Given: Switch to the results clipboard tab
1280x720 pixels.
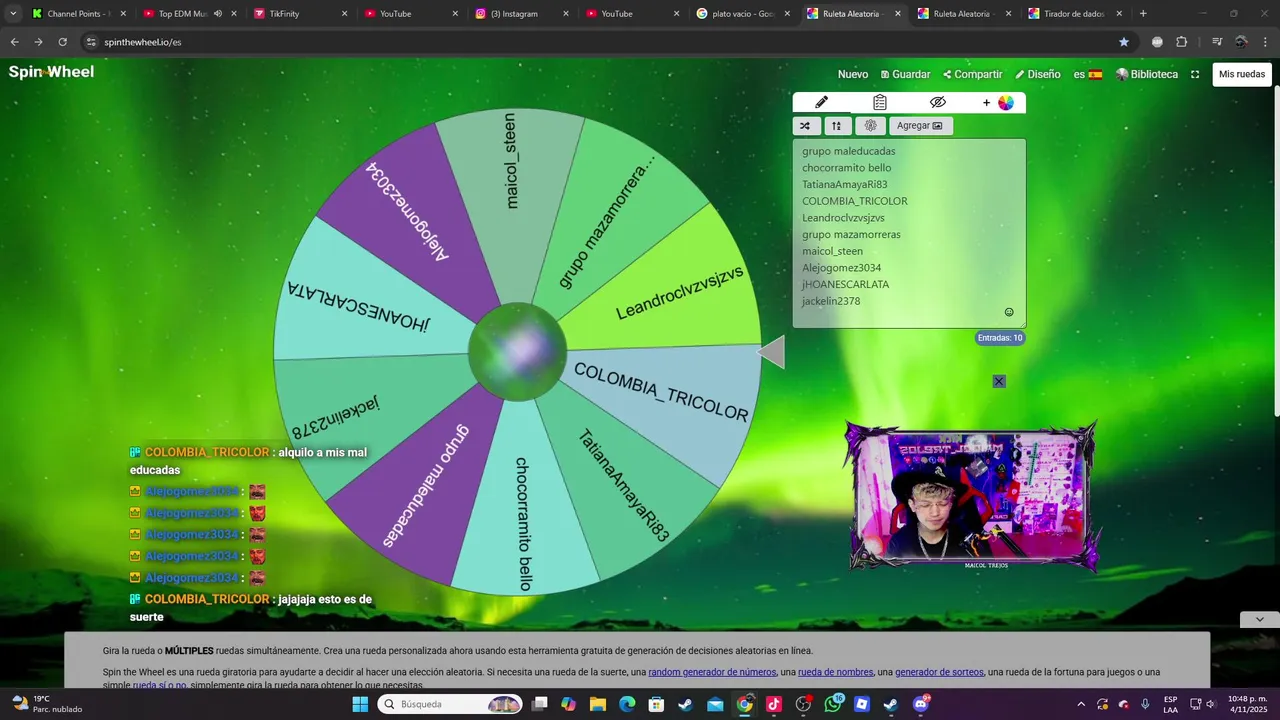Looking at the screenshot, I should 880,102.
